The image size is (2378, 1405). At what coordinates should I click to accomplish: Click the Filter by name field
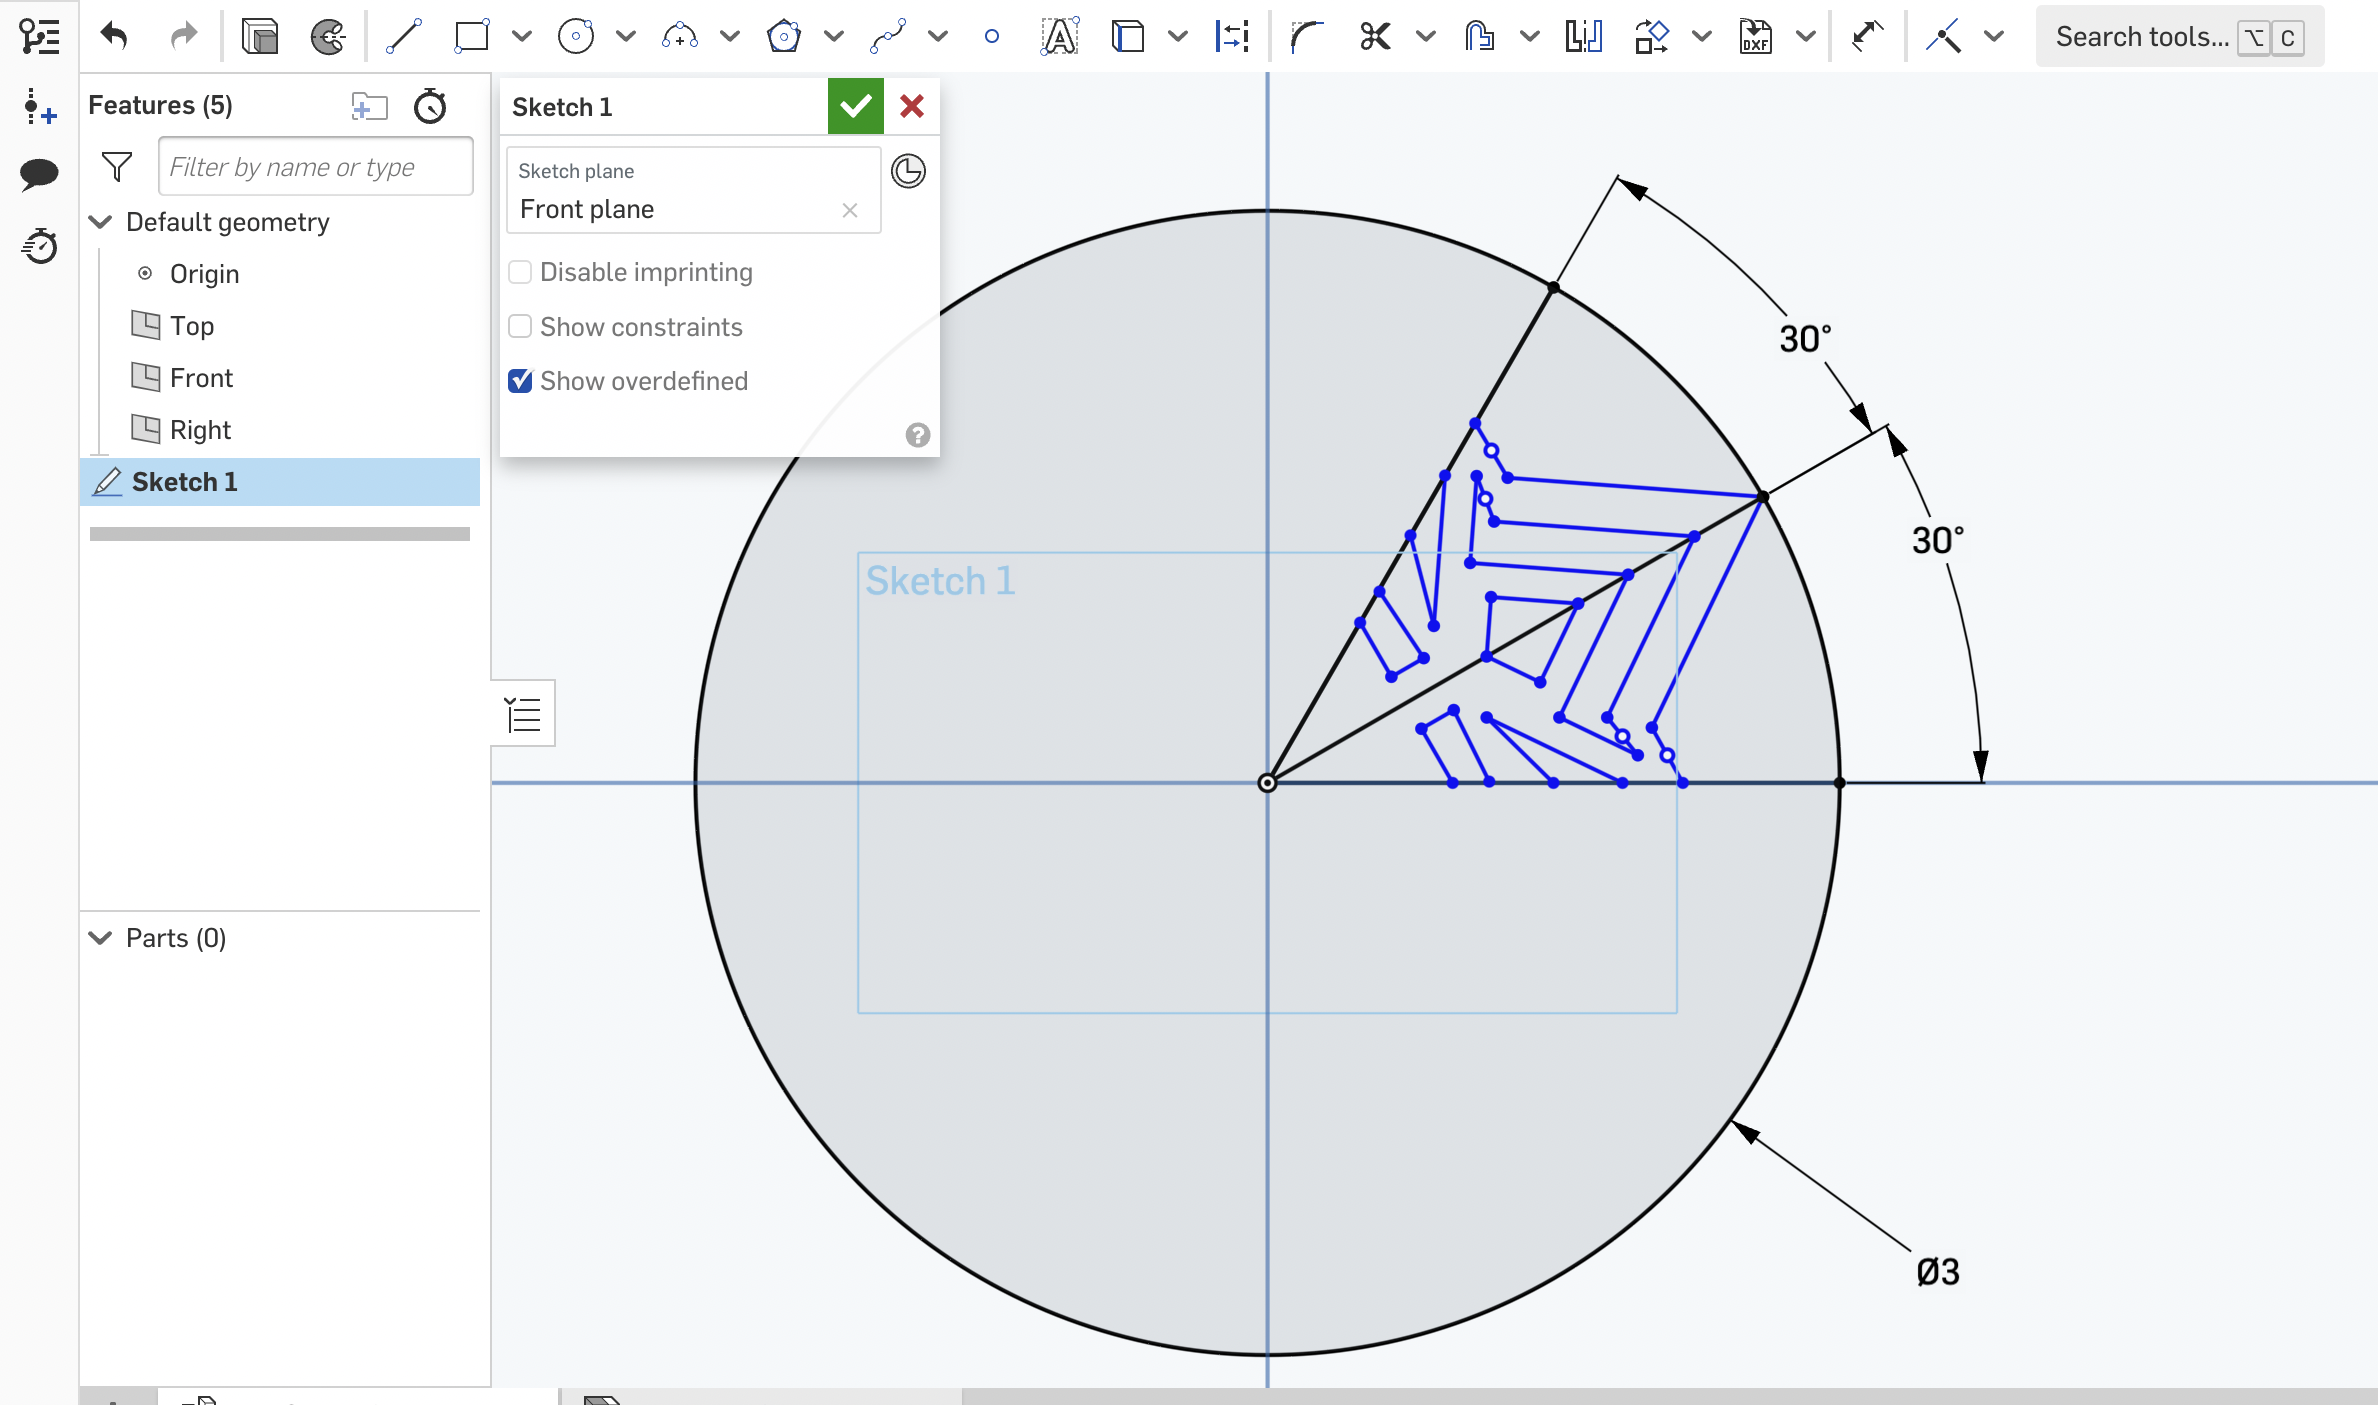coord(315,167)
